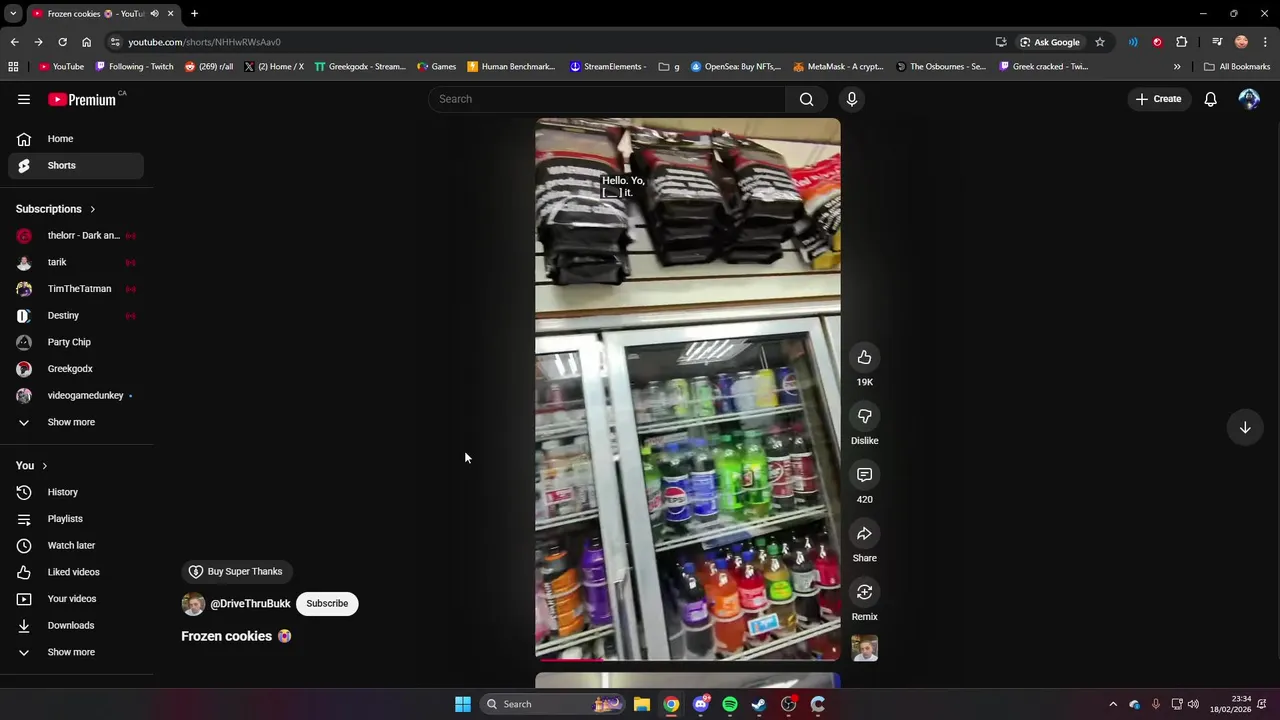Open tarik channel subscription
This screenshot has height=720, width=1280.
tap(76, 262)
